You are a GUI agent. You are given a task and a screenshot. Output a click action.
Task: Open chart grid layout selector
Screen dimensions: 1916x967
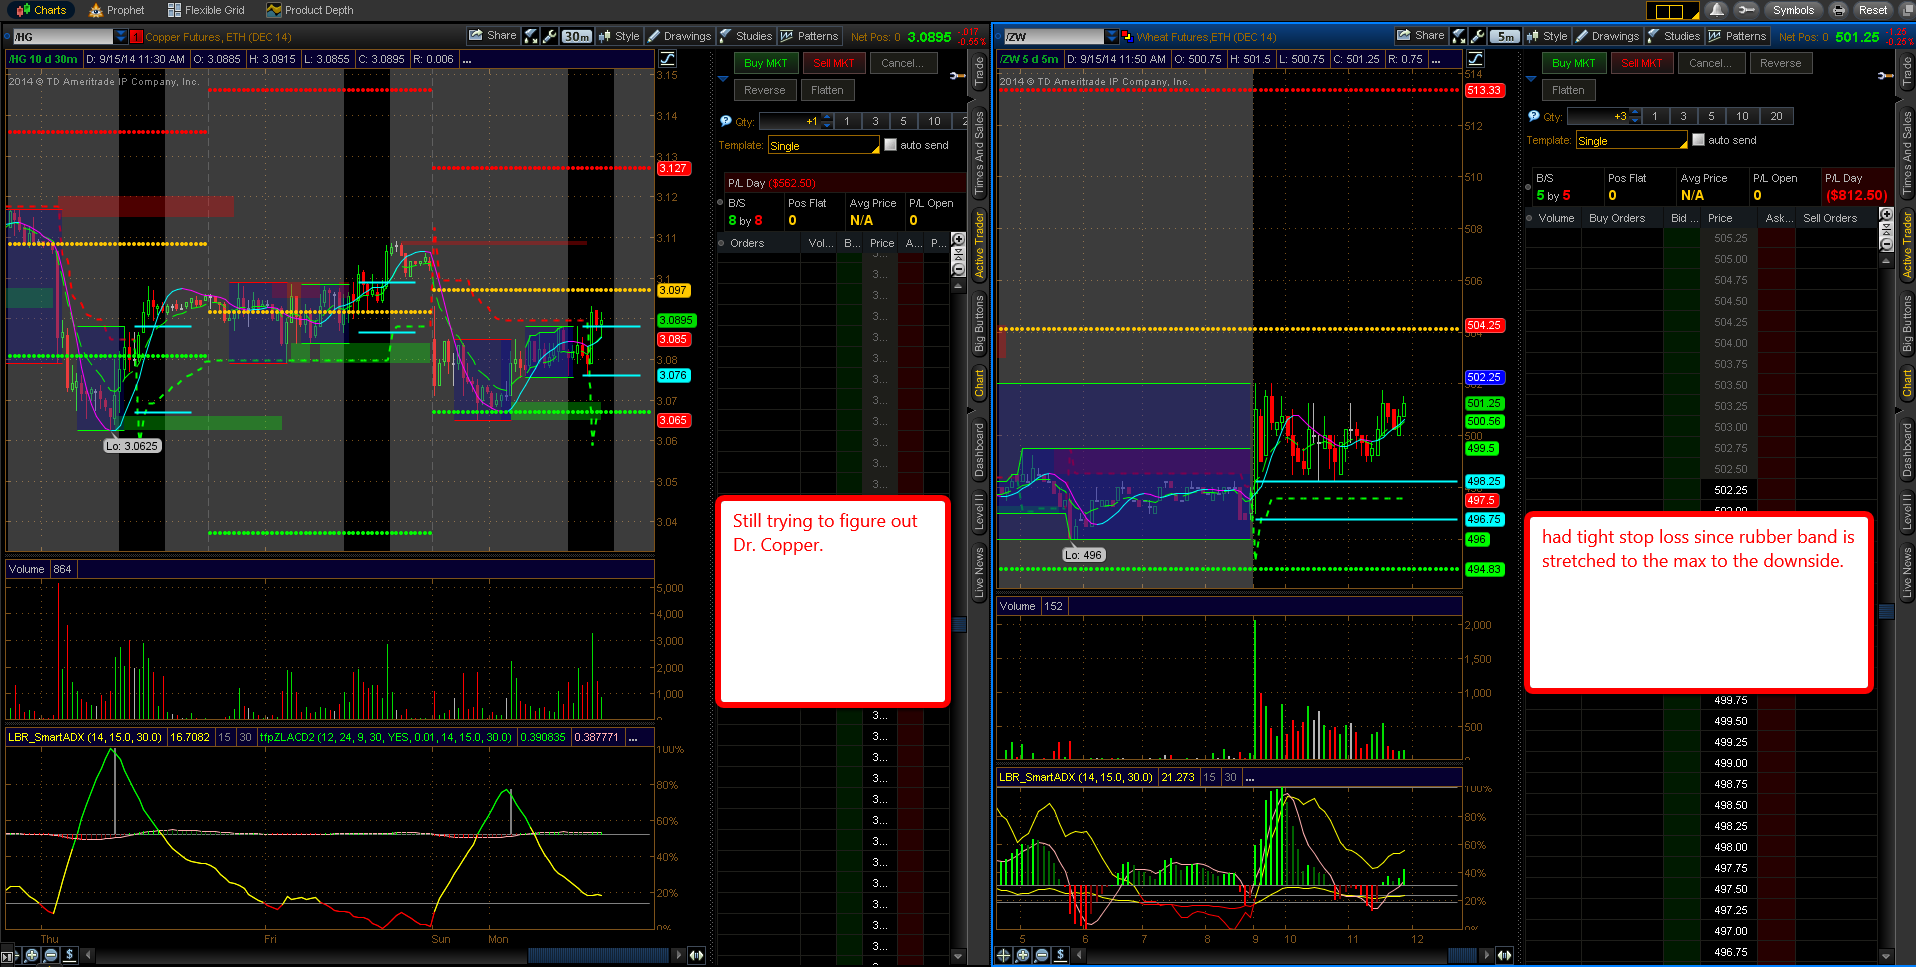coord(1672,11)
